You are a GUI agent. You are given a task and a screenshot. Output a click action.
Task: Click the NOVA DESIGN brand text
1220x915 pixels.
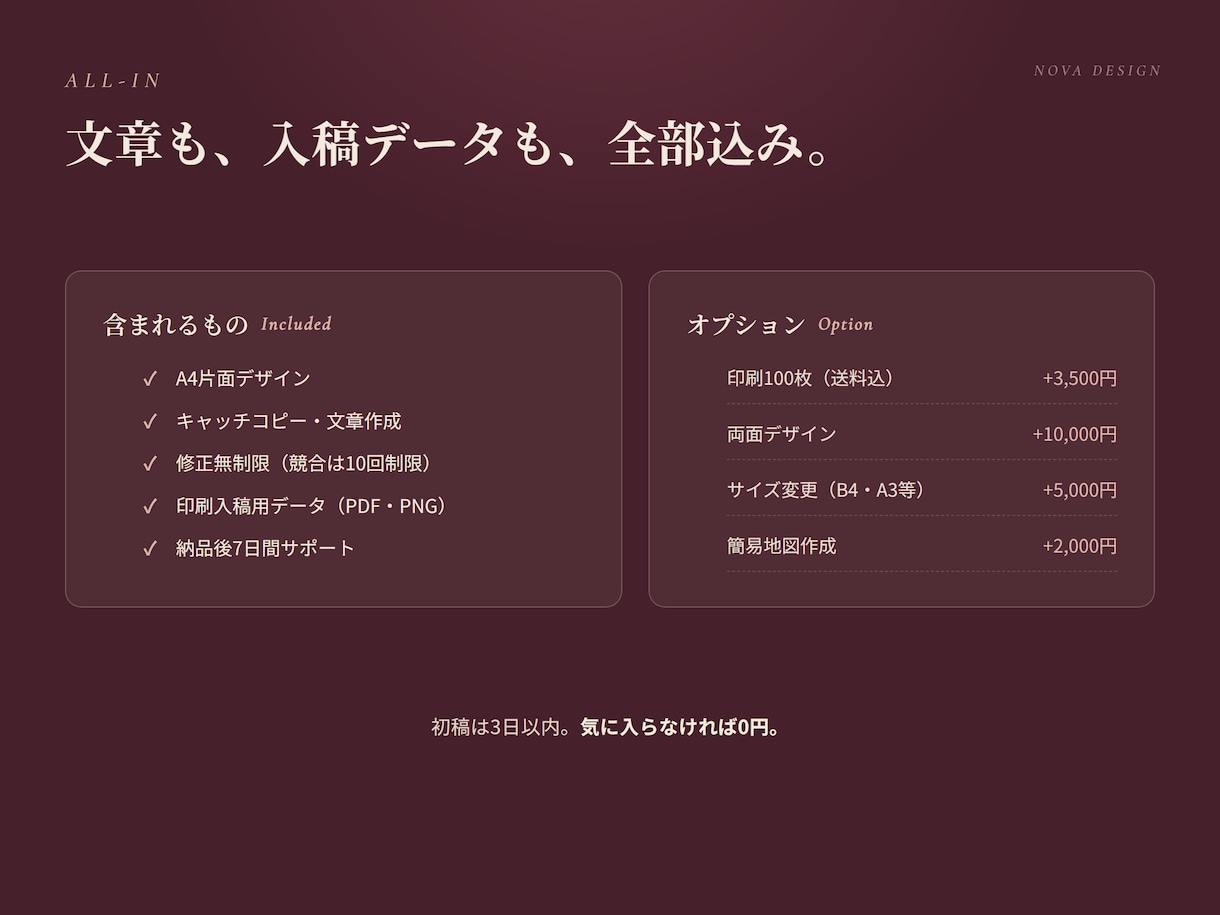[1097, 71]
